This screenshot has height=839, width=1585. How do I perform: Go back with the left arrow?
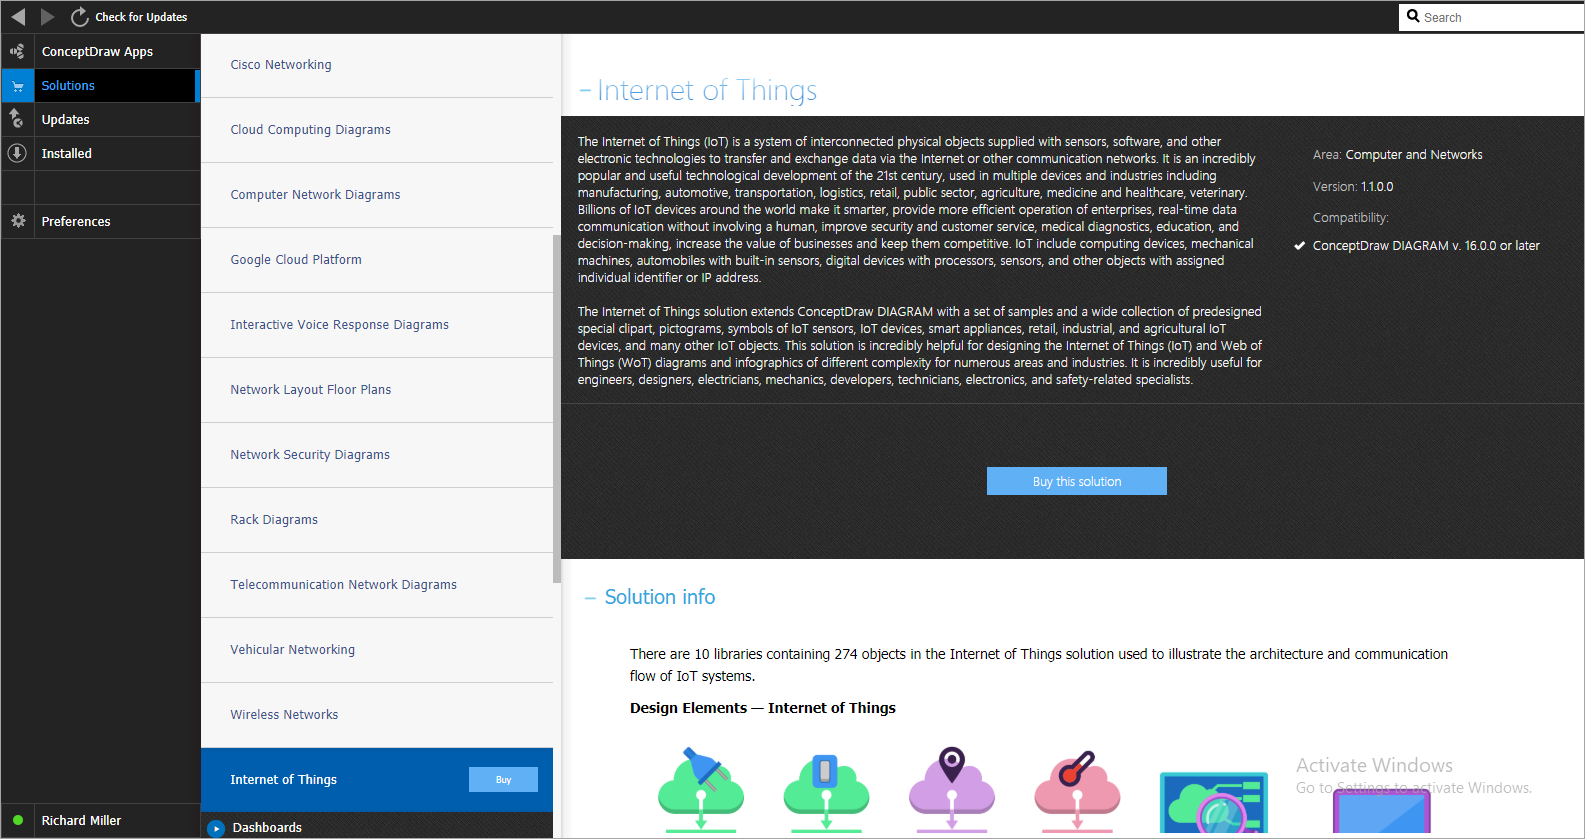point(18,17)
